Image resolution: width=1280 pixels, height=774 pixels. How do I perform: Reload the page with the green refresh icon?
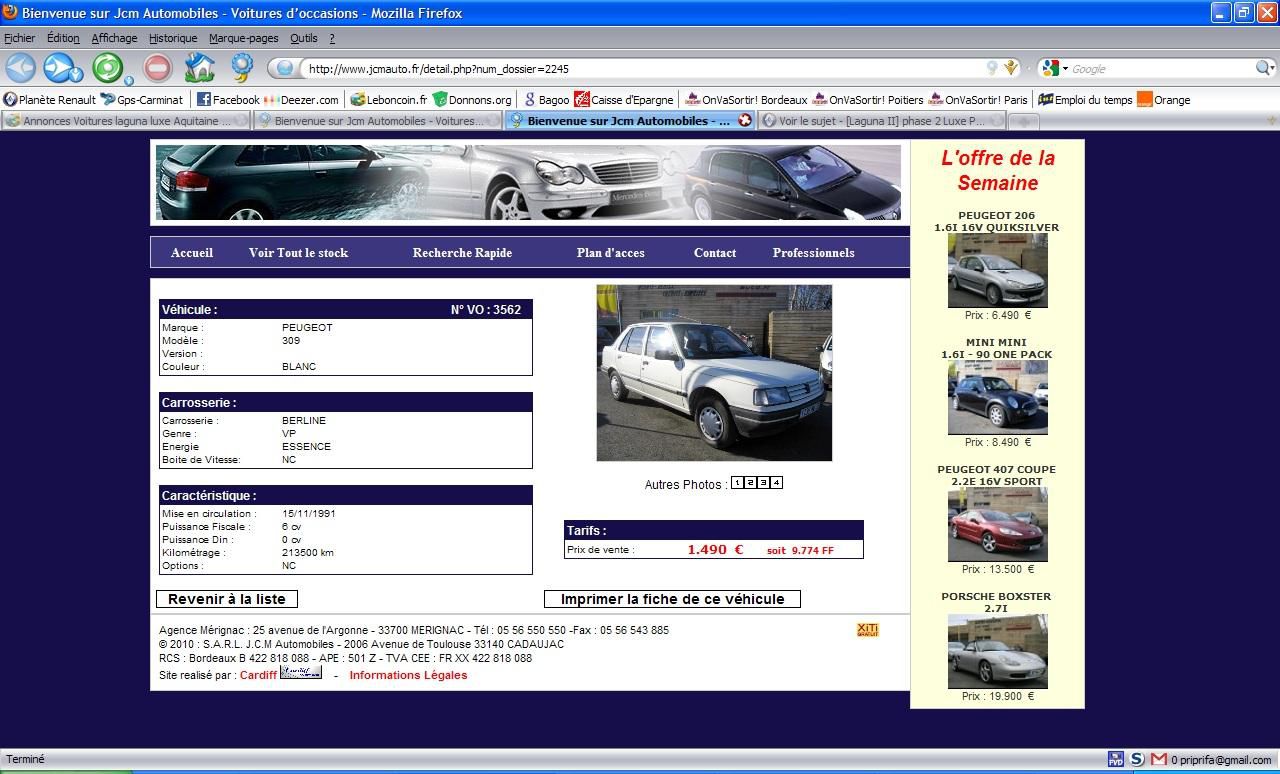pos(107,68)
